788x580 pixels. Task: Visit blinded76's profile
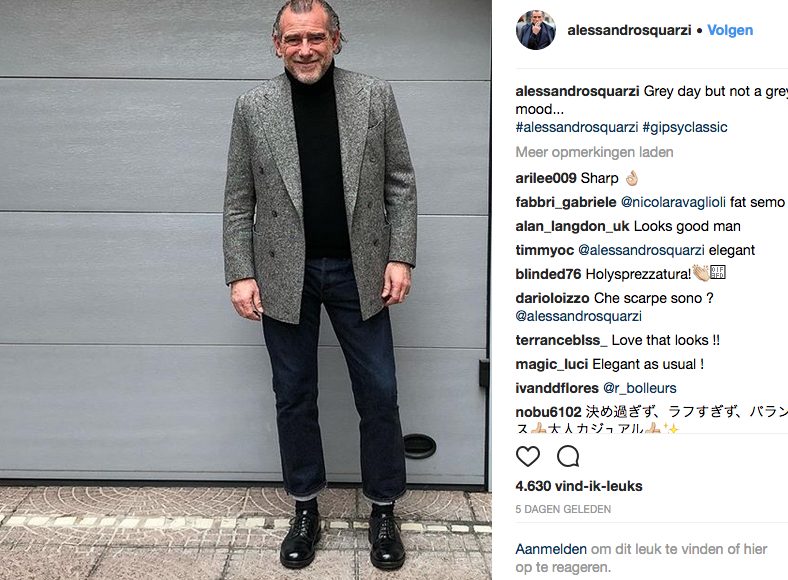tap(548, 274)
